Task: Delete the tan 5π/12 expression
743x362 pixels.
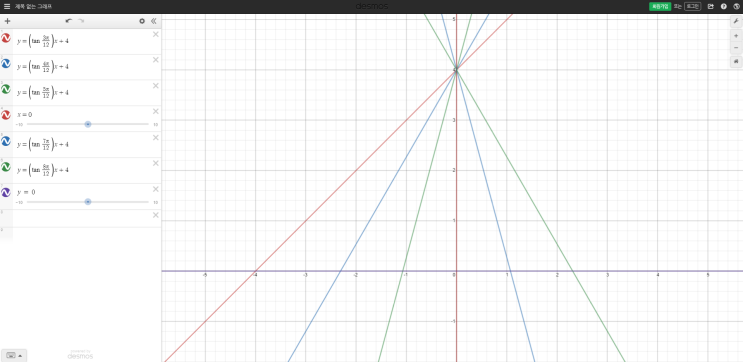Action: (x=155, y=86)
